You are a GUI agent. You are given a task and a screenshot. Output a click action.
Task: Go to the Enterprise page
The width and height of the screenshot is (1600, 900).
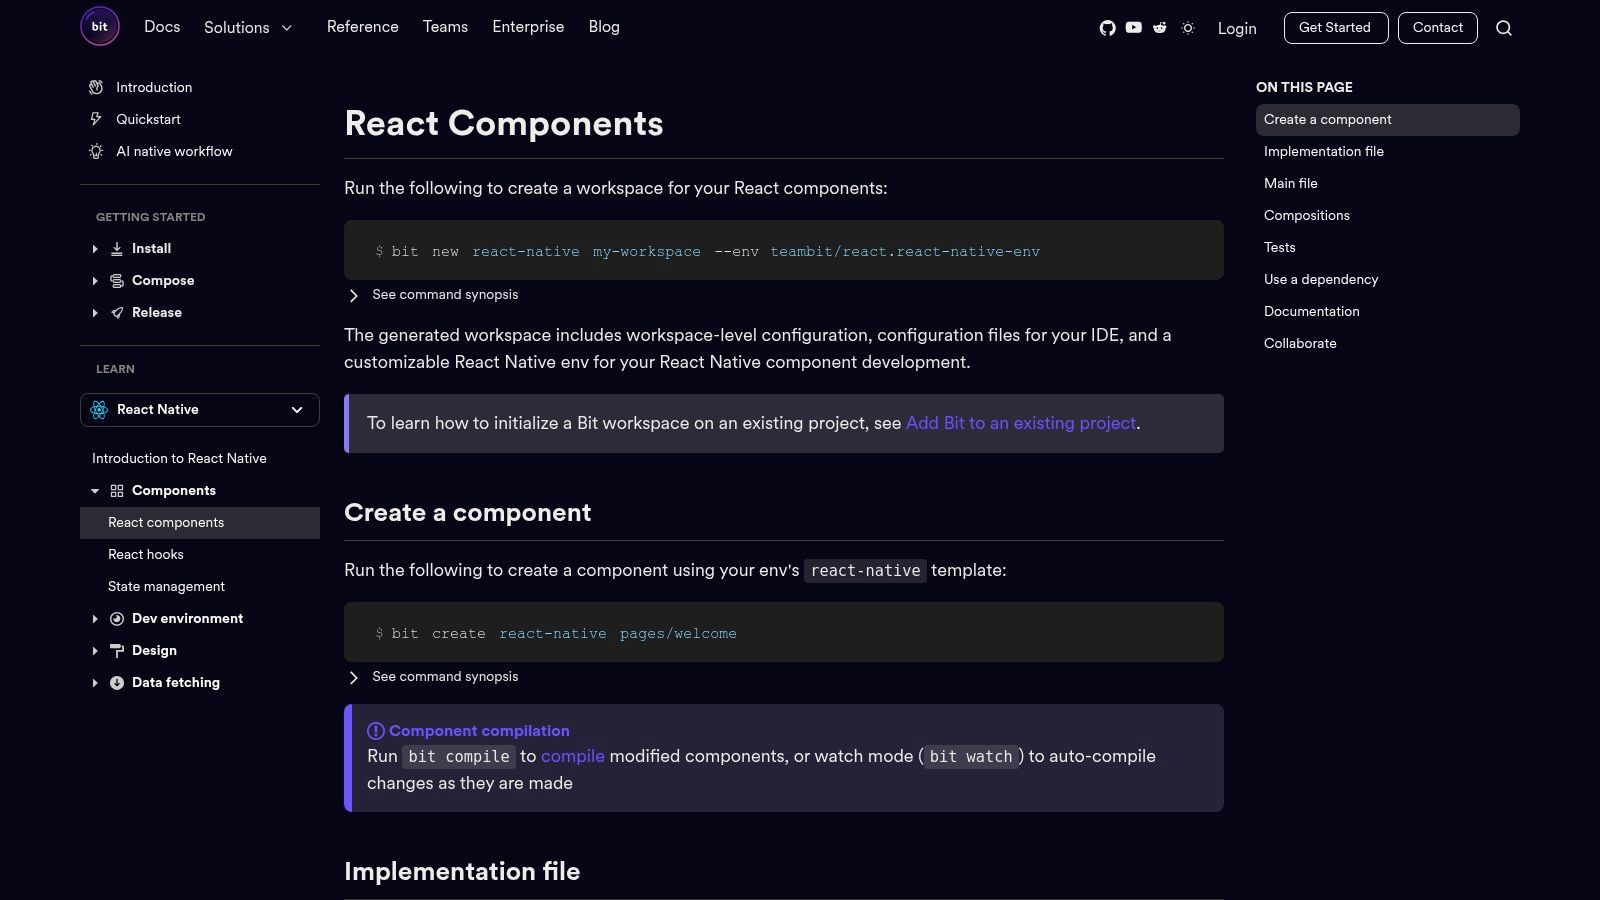point(528,27)
